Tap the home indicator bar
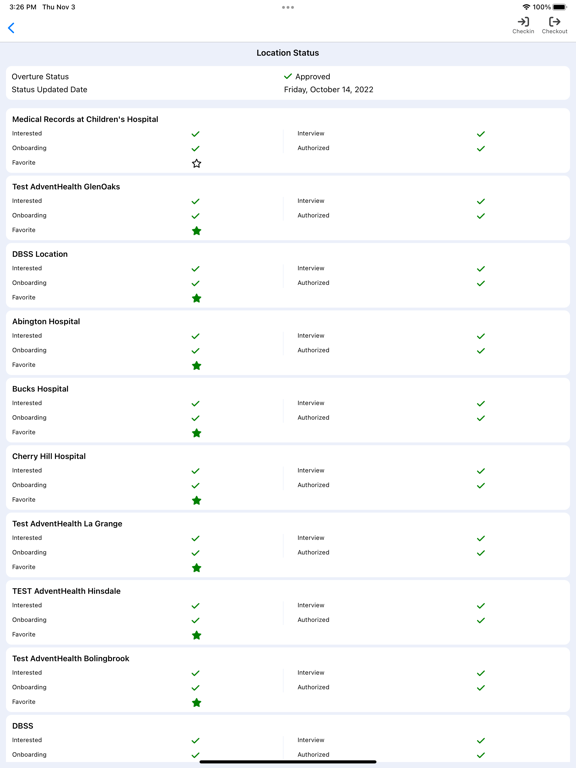The image size is (576, 768). click(x=288, y=762)
